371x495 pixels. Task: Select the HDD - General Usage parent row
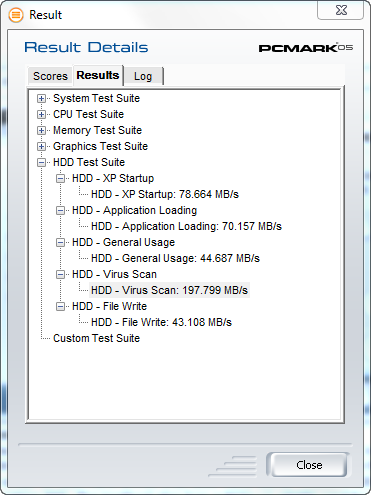(x=123, y=242)
